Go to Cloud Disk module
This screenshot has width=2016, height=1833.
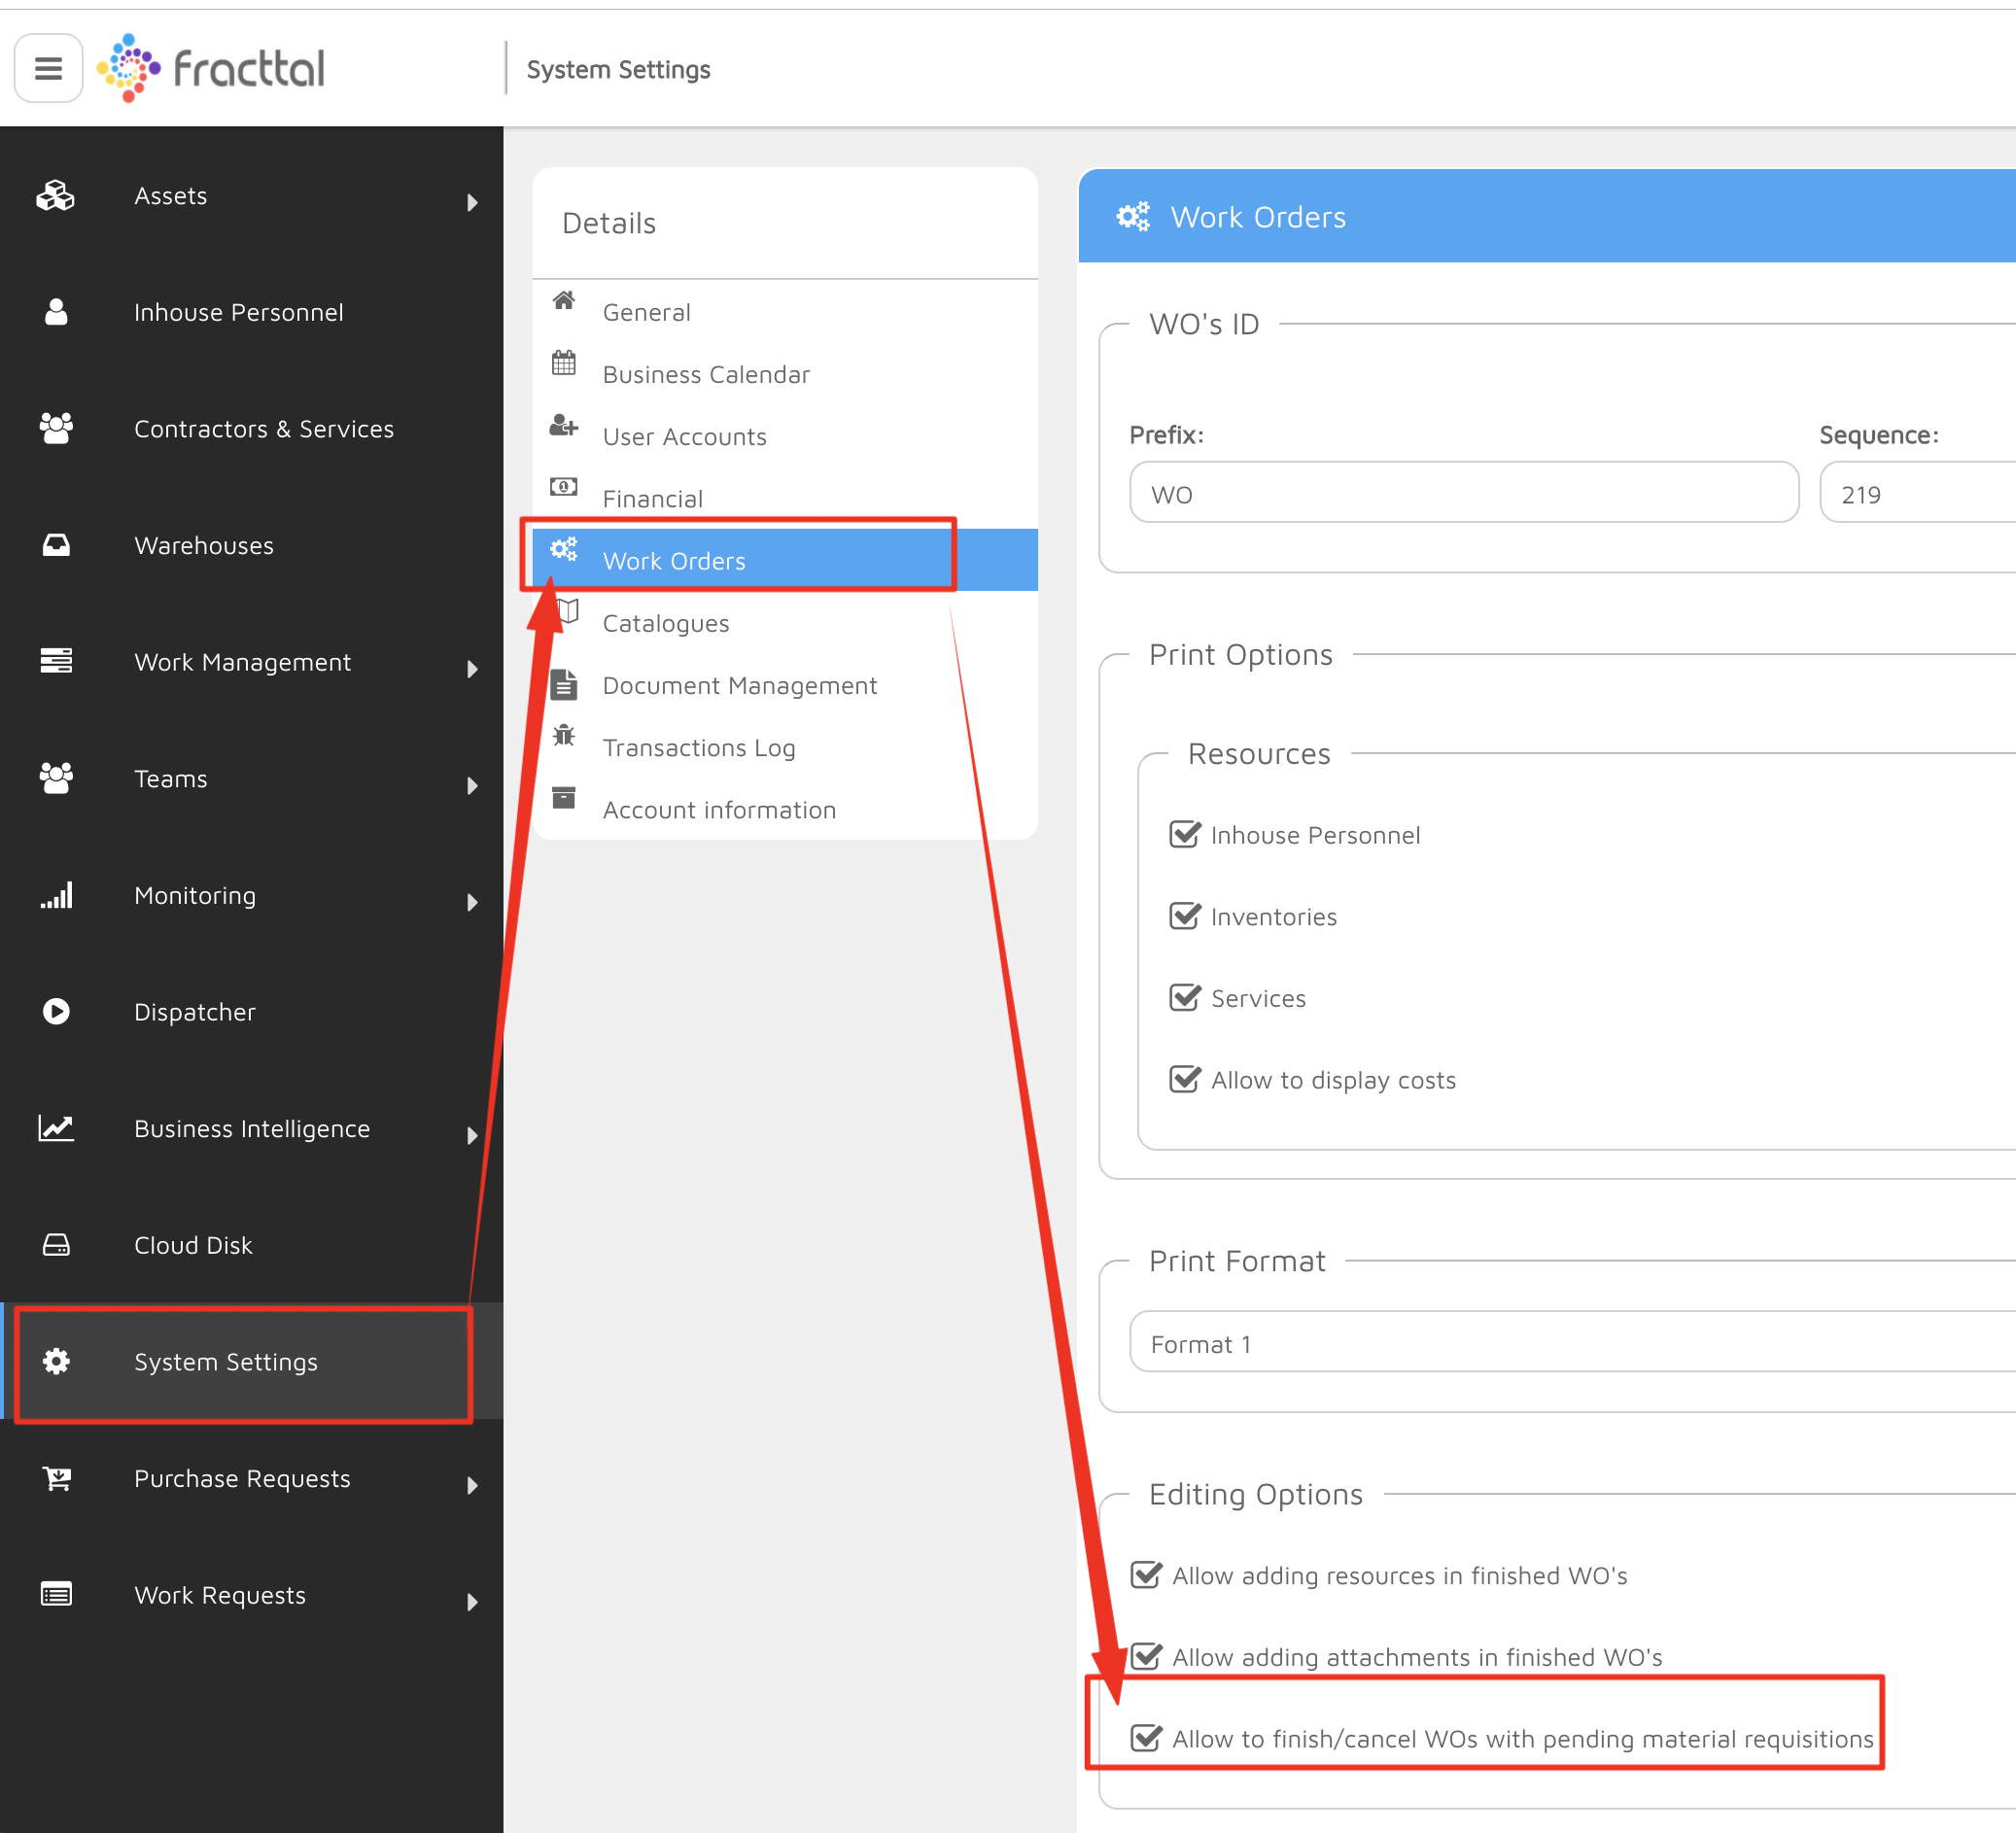tap(252, 1245)
